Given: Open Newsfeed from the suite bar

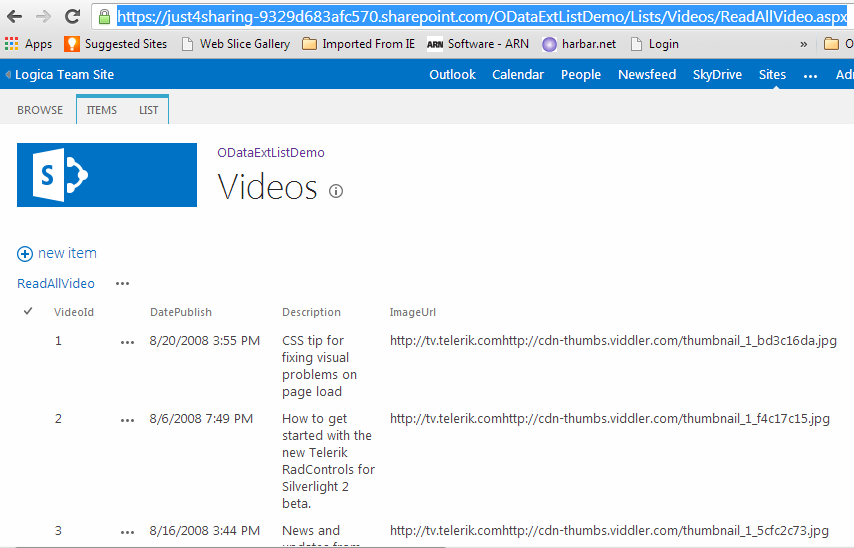Looking at the screenshot, I should coord(647,75).
